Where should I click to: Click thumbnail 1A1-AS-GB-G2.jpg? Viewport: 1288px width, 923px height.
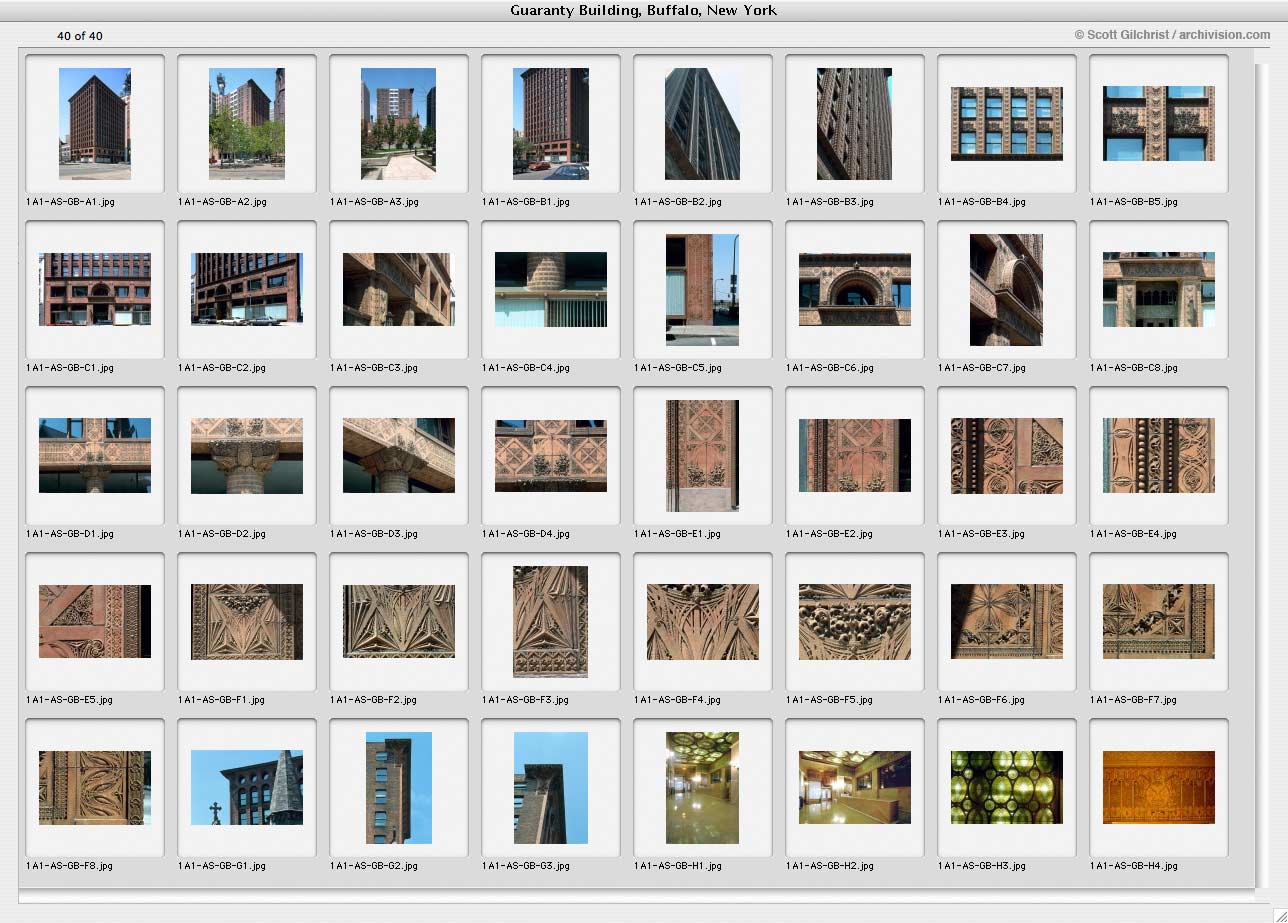pyautogui.click(x=399, y=788)
